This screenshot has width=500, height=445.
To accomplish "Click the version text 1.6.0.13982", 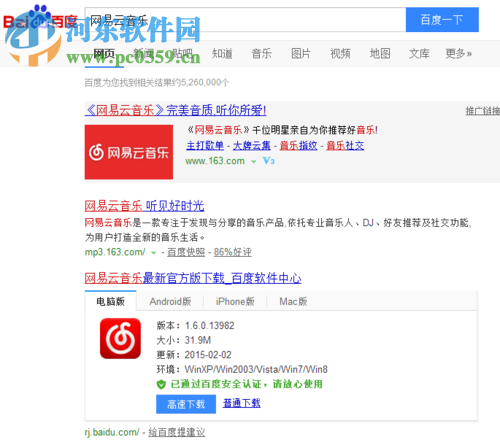I will point(210,325).
